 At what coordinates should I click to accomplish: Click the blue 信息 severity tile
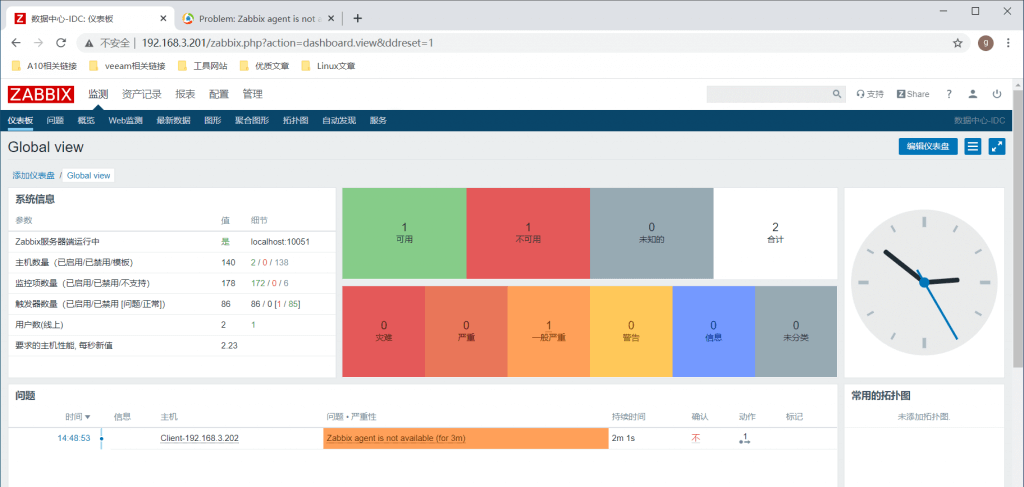tap(713, 331)
